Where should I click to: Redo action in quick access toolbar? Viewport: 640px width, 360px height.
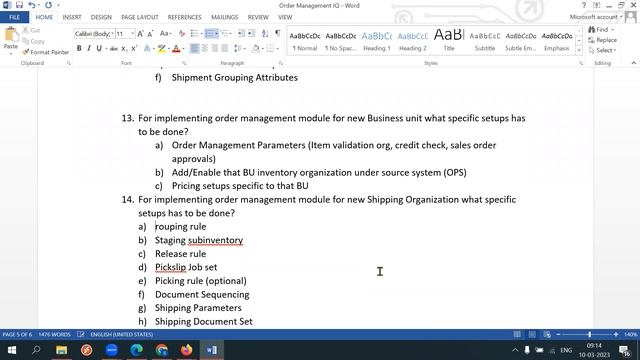[x=48, y=5]
